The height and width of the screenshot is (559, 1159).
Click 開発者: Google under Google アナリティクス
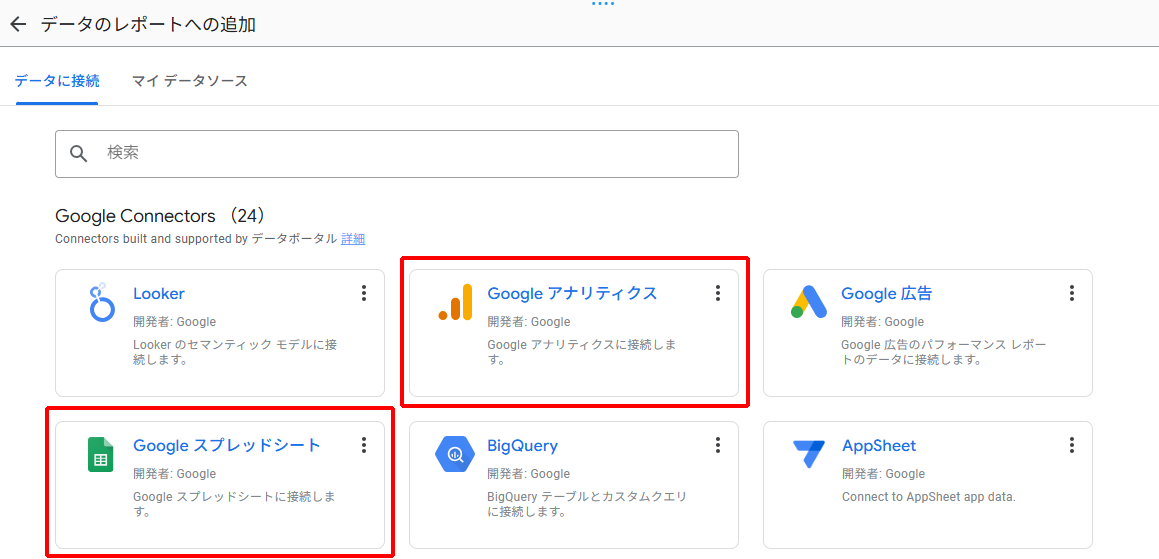click(x=528, y=322)
